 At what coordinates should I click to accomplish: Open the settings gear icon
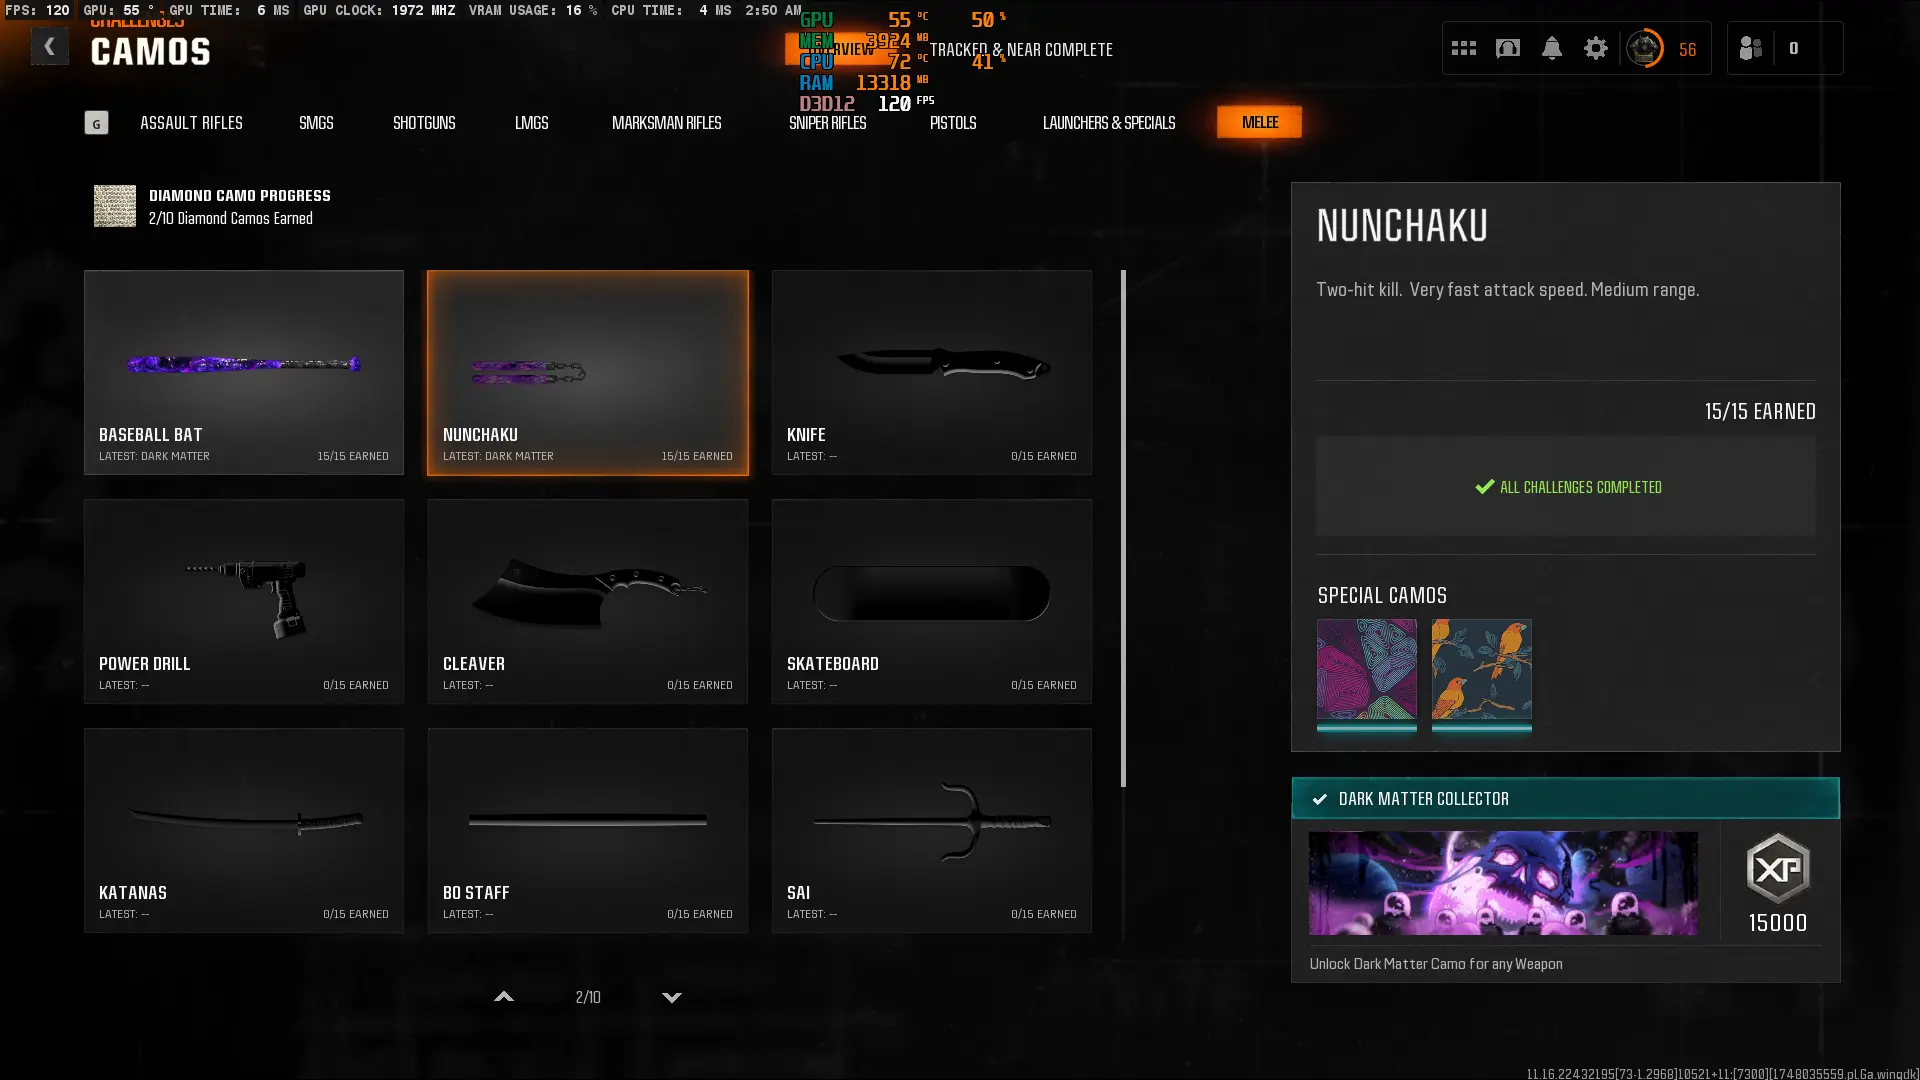(1596, 48)
